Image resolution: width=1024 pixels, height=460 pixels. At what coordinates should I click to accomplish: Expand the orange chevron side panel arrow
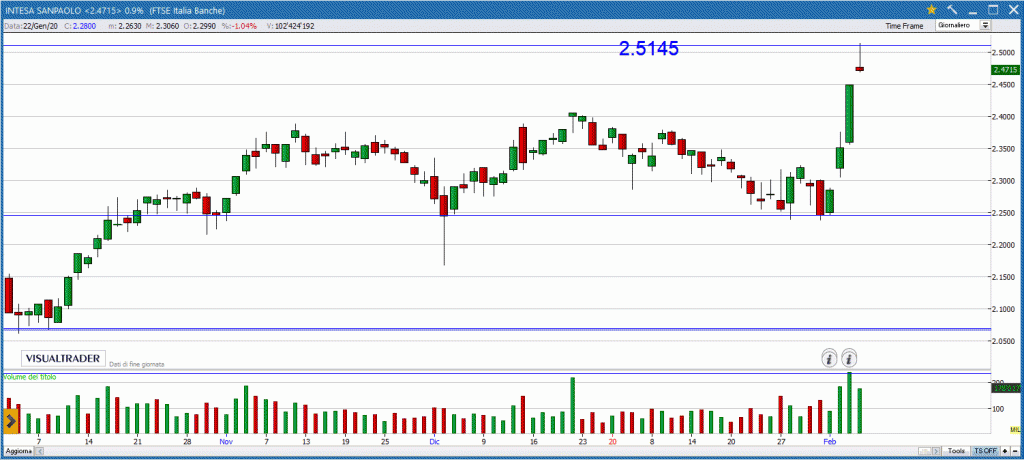pyautogui.click(x=10, y=421)
